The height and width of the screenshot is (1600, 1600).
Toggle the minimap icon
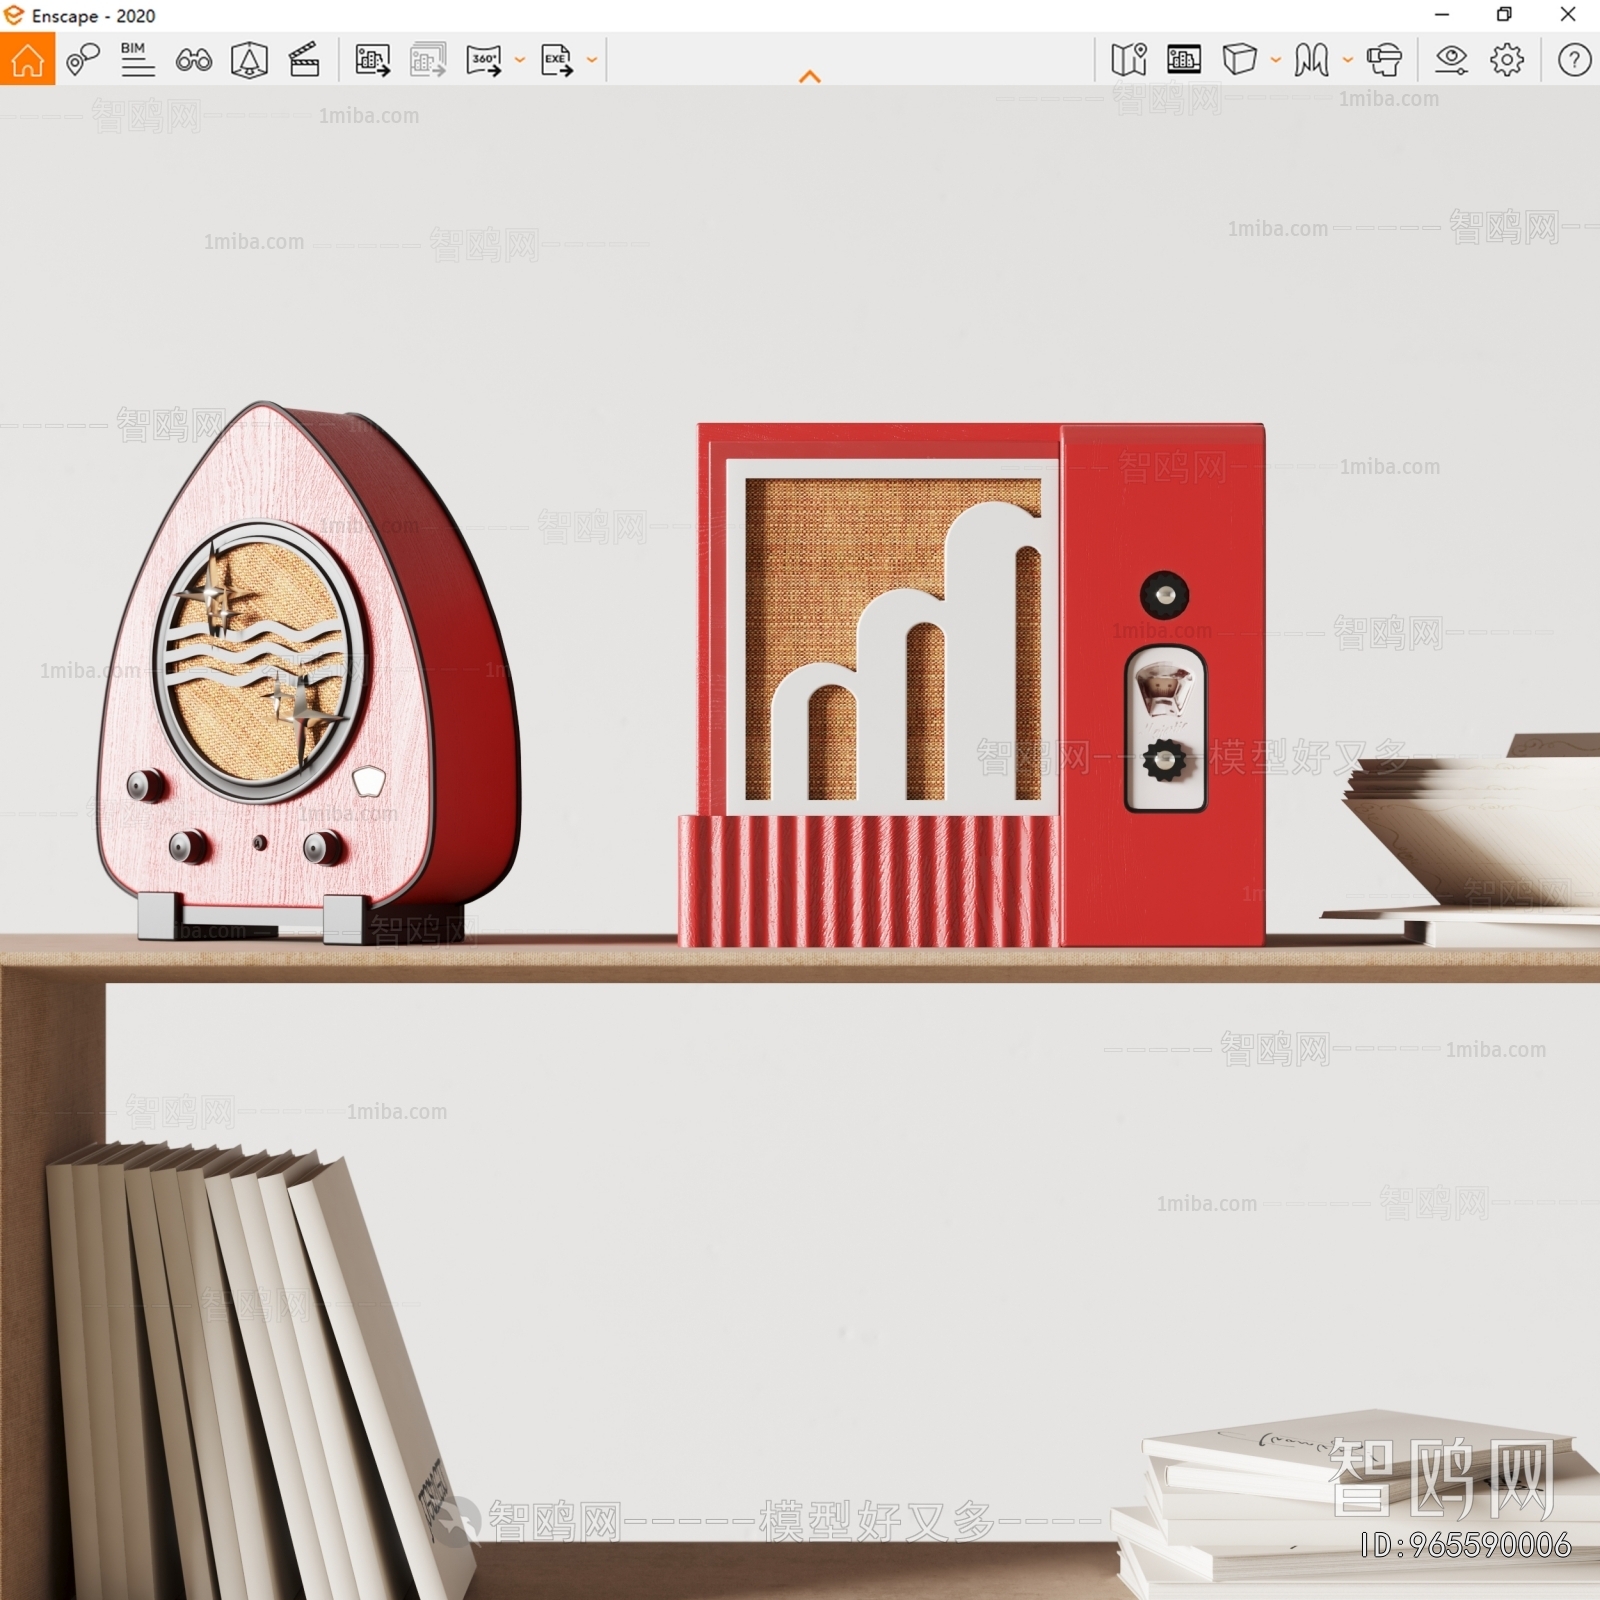1129,60
